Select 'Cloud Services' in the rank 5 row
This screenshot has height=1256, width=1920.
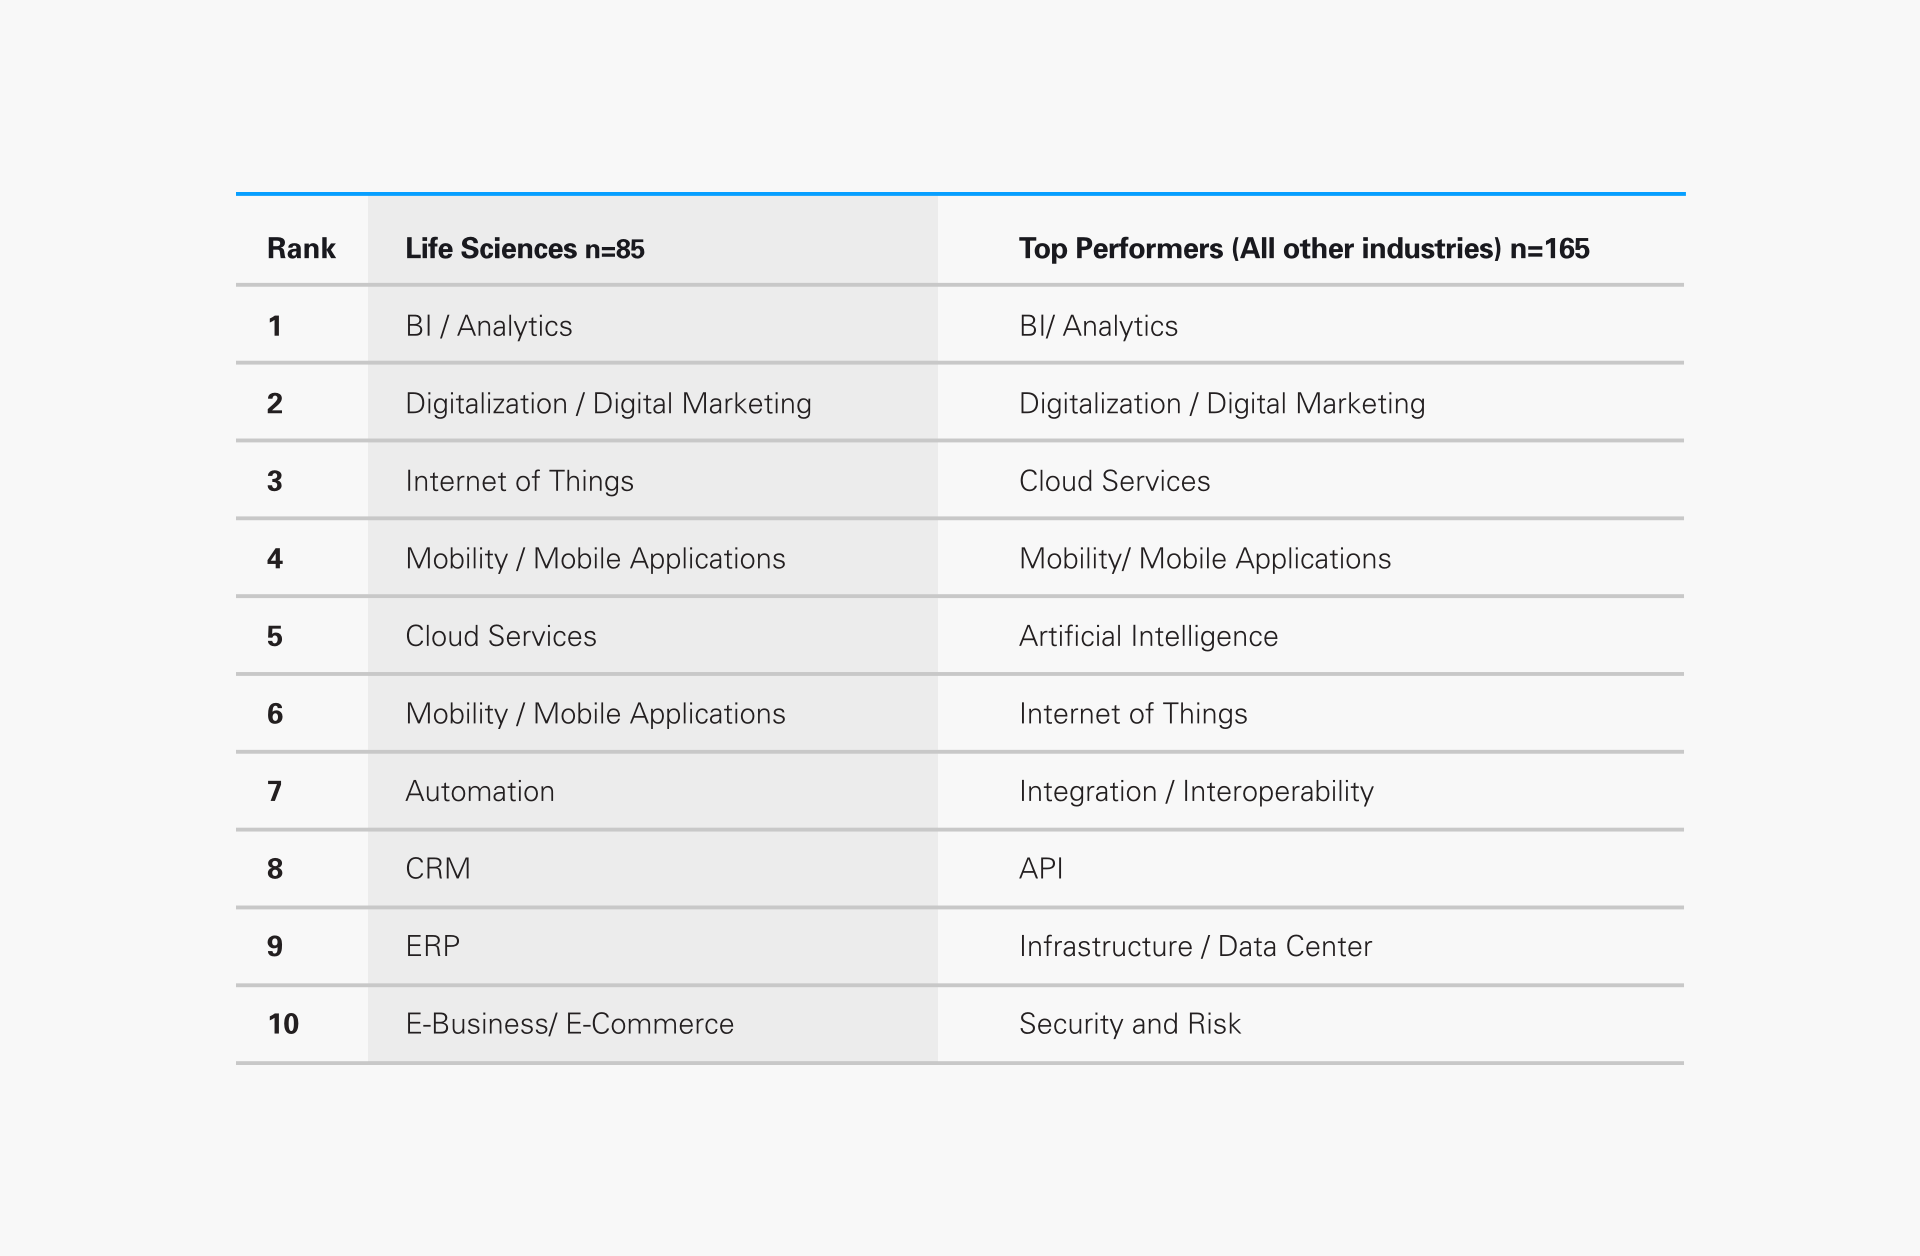tap(500, 636)
